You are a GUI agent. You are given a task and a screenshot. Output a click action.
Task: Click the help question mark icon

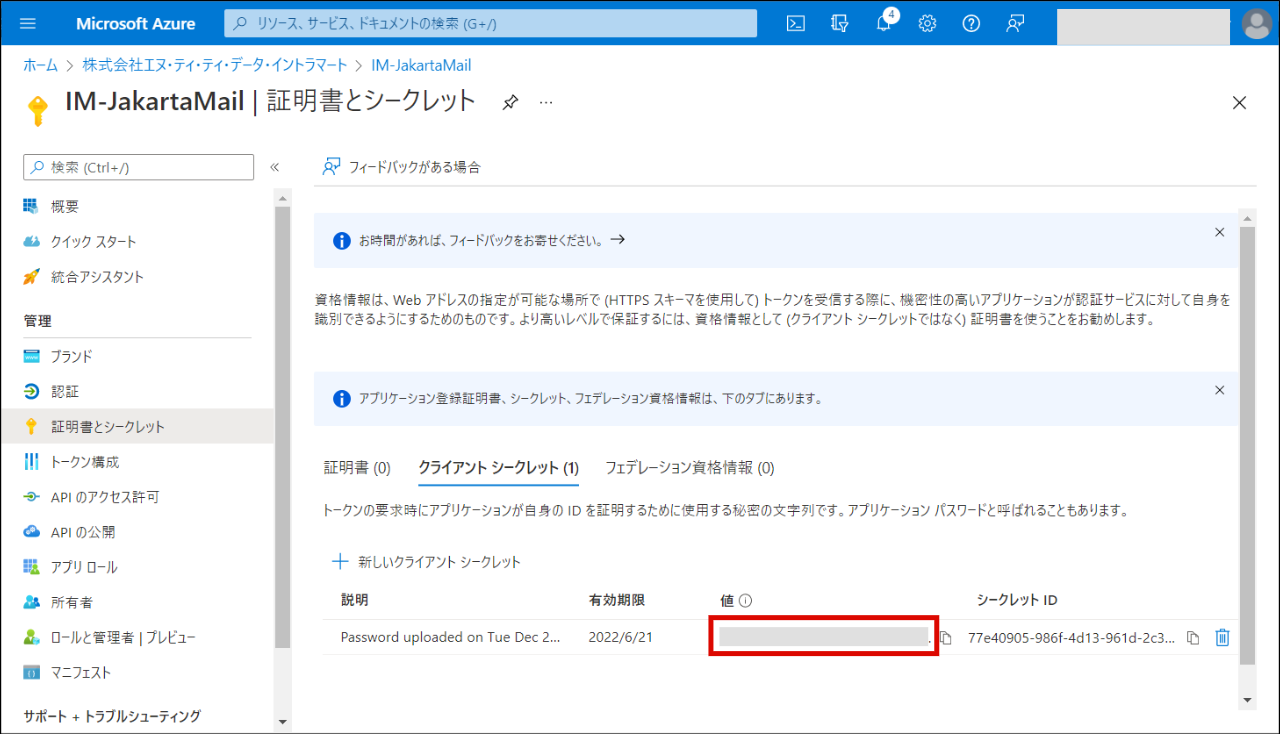[971, 23]
